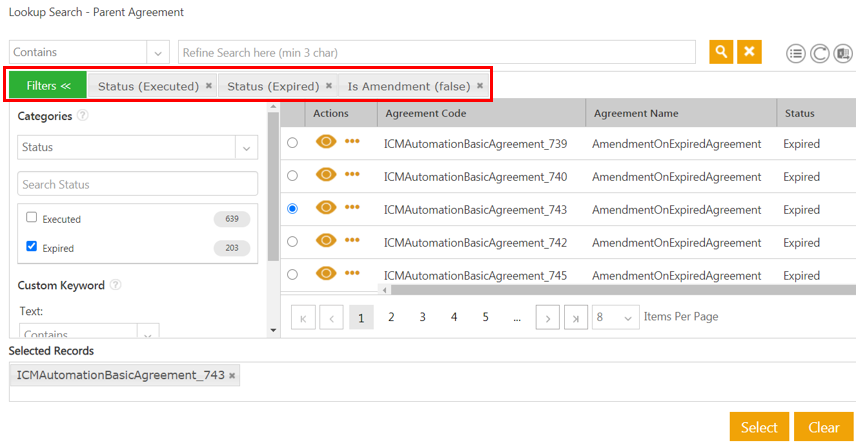
Task: Open more actions for ICMAutomationBasicAgreement_742
Action: click(x=352, y=241)
